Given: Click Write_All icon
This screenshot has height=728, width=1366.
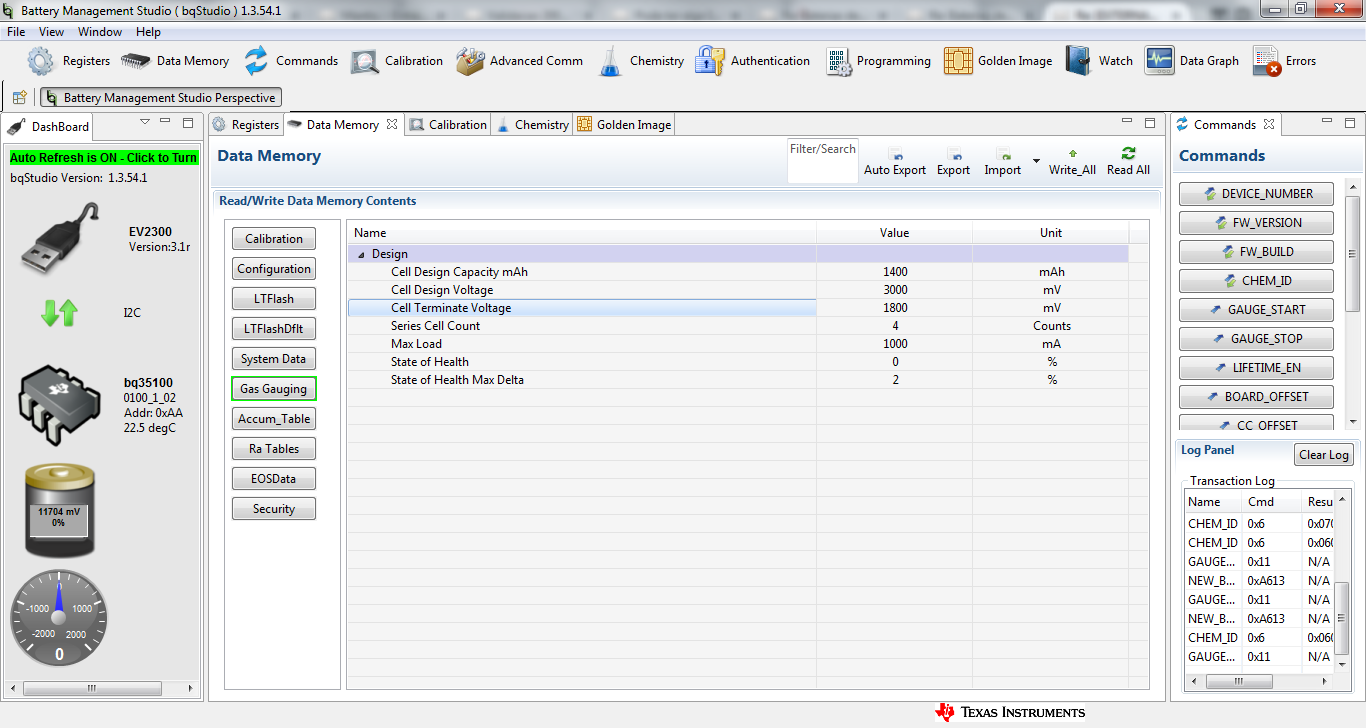Looking at the screenshot, I should click(1072, 154).
